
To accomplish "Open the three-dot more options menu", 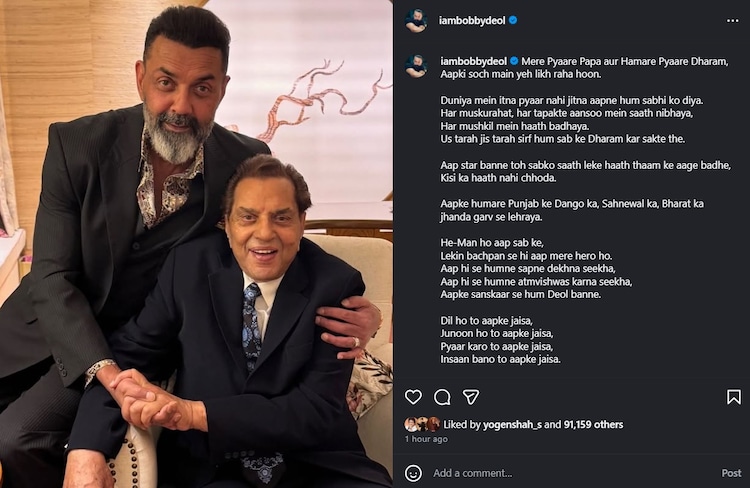I will pos(733,20).
